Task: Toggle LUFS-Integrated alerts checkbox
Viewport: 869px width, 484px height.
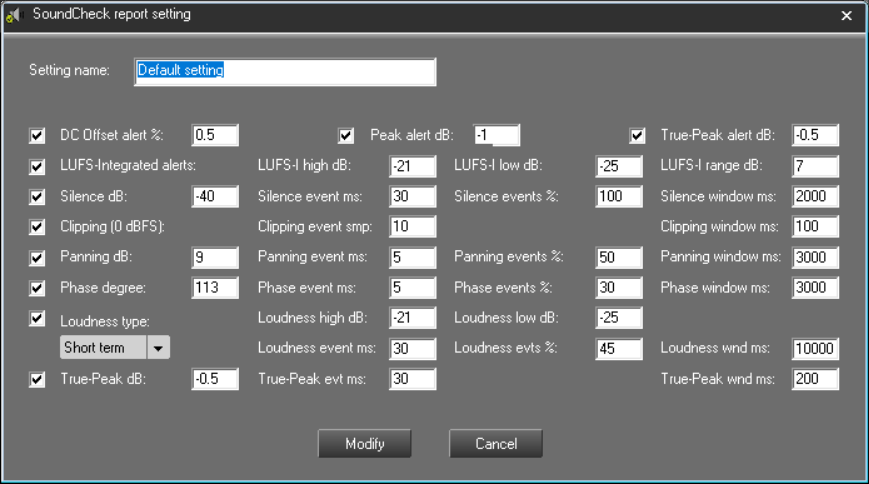Action: click(38, 166)
